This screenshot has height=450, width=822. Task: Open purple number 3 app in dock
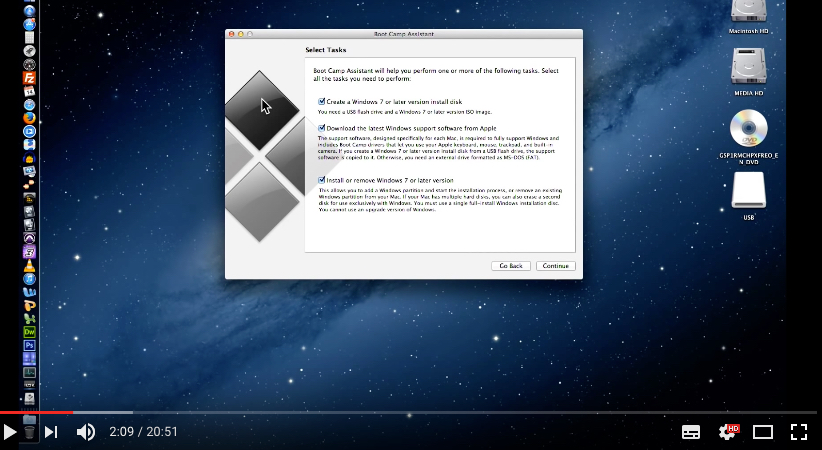(x=29, y=252)
